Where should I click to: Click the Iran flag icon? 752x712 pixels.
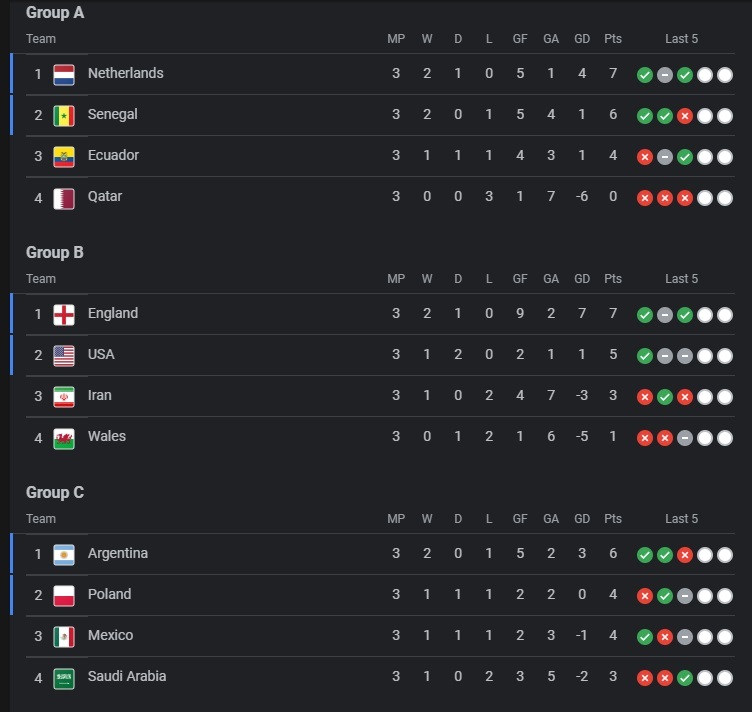[64, 397]
